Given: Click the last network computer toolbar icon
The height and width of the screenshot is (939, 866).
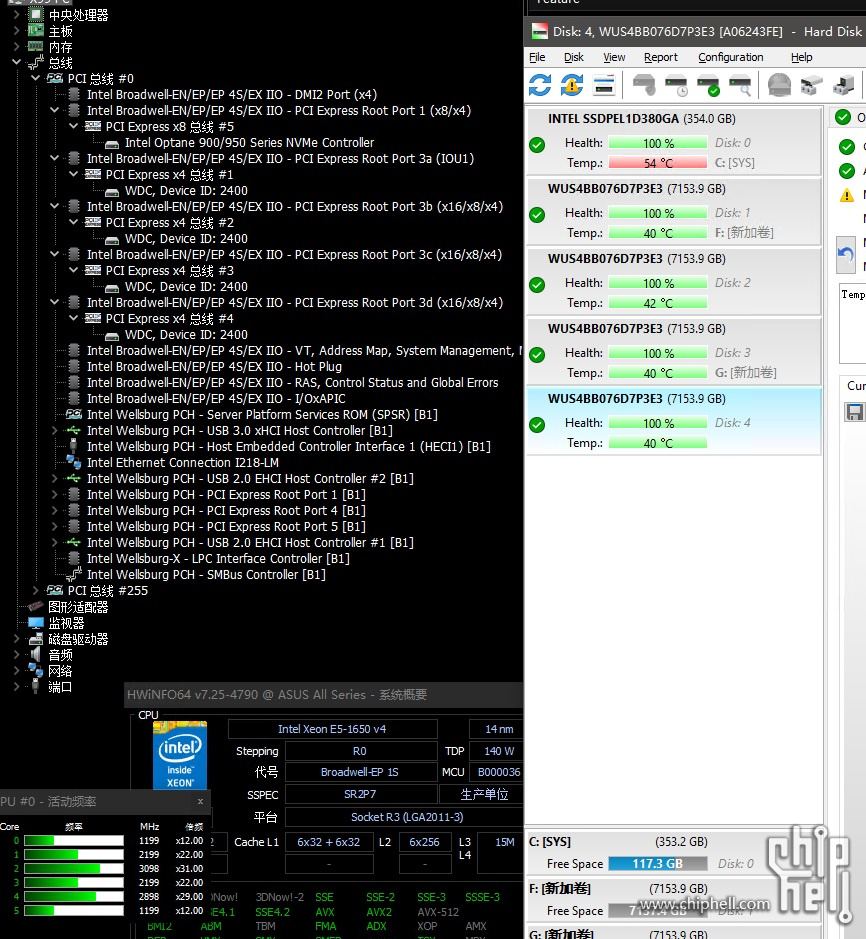Looking at the screenshot, I should [x=843, y=85].
